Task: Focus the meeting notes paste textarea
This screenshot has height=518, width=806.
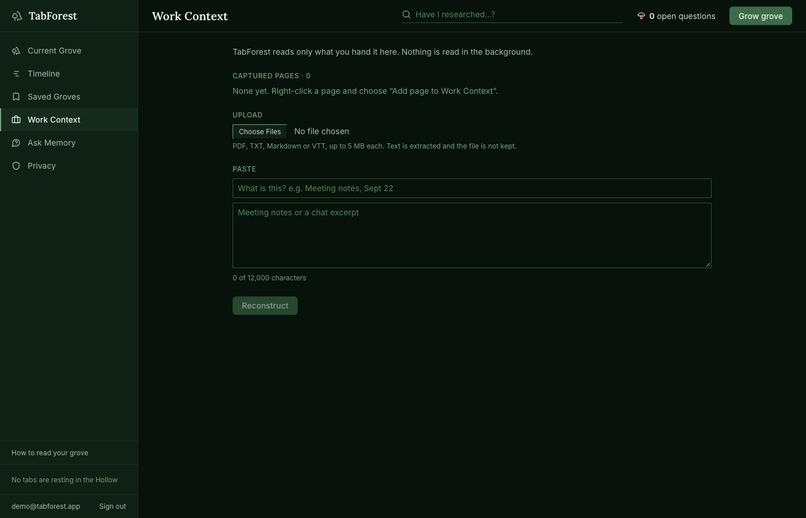Action: tap(472, 235)
